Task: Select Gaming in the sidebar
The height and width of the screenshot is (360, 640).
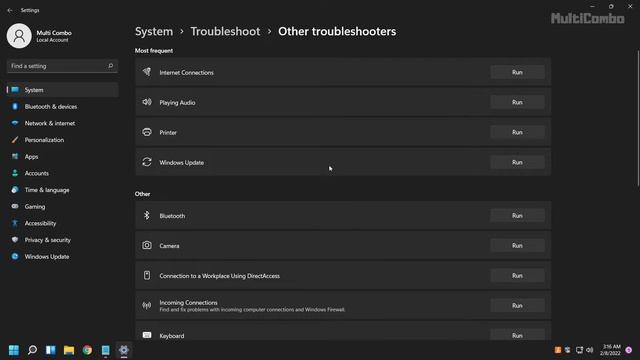Action: tap(62, 207)
